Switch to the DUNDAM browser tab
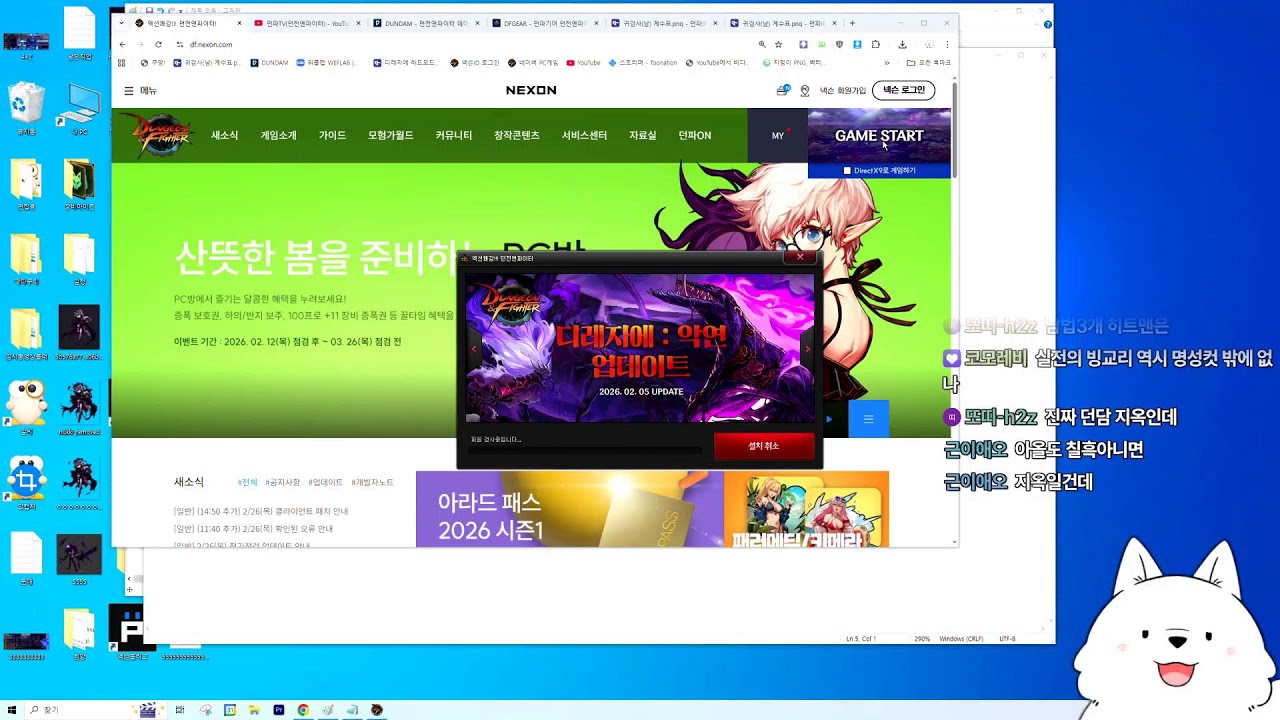This screenshot has width=1280, height=720. [425, 23]
